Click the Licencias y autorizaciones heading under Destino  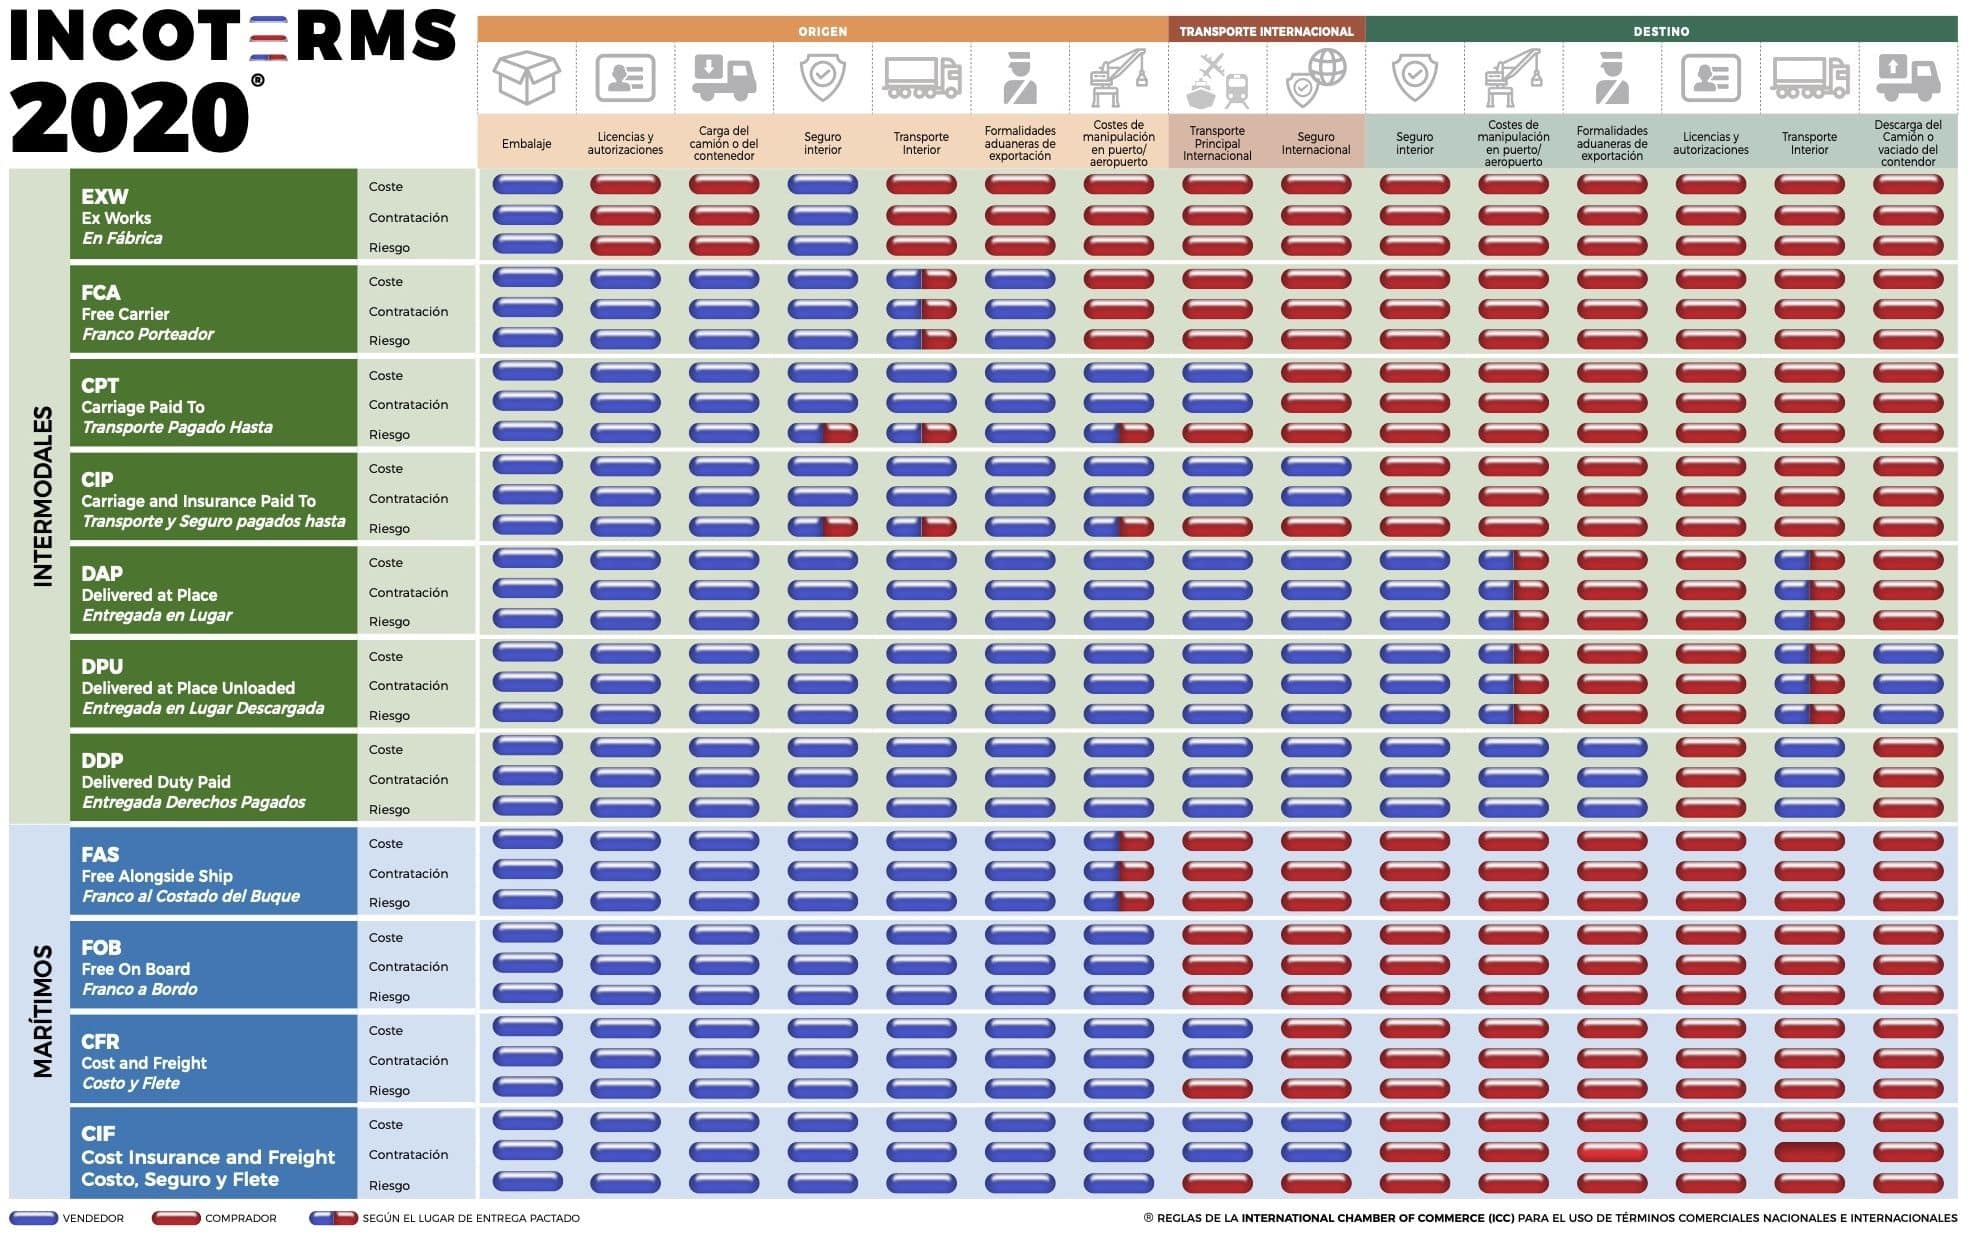pyautogui.click(x=1710, y=143)
